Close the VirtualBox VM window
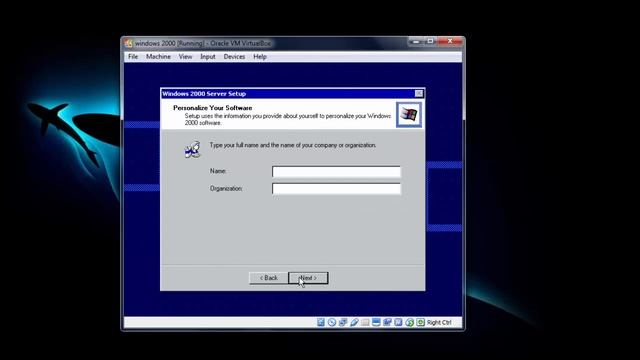Image resolution: width=640 pixels, height=360 pixels. (x=450, y=41)
